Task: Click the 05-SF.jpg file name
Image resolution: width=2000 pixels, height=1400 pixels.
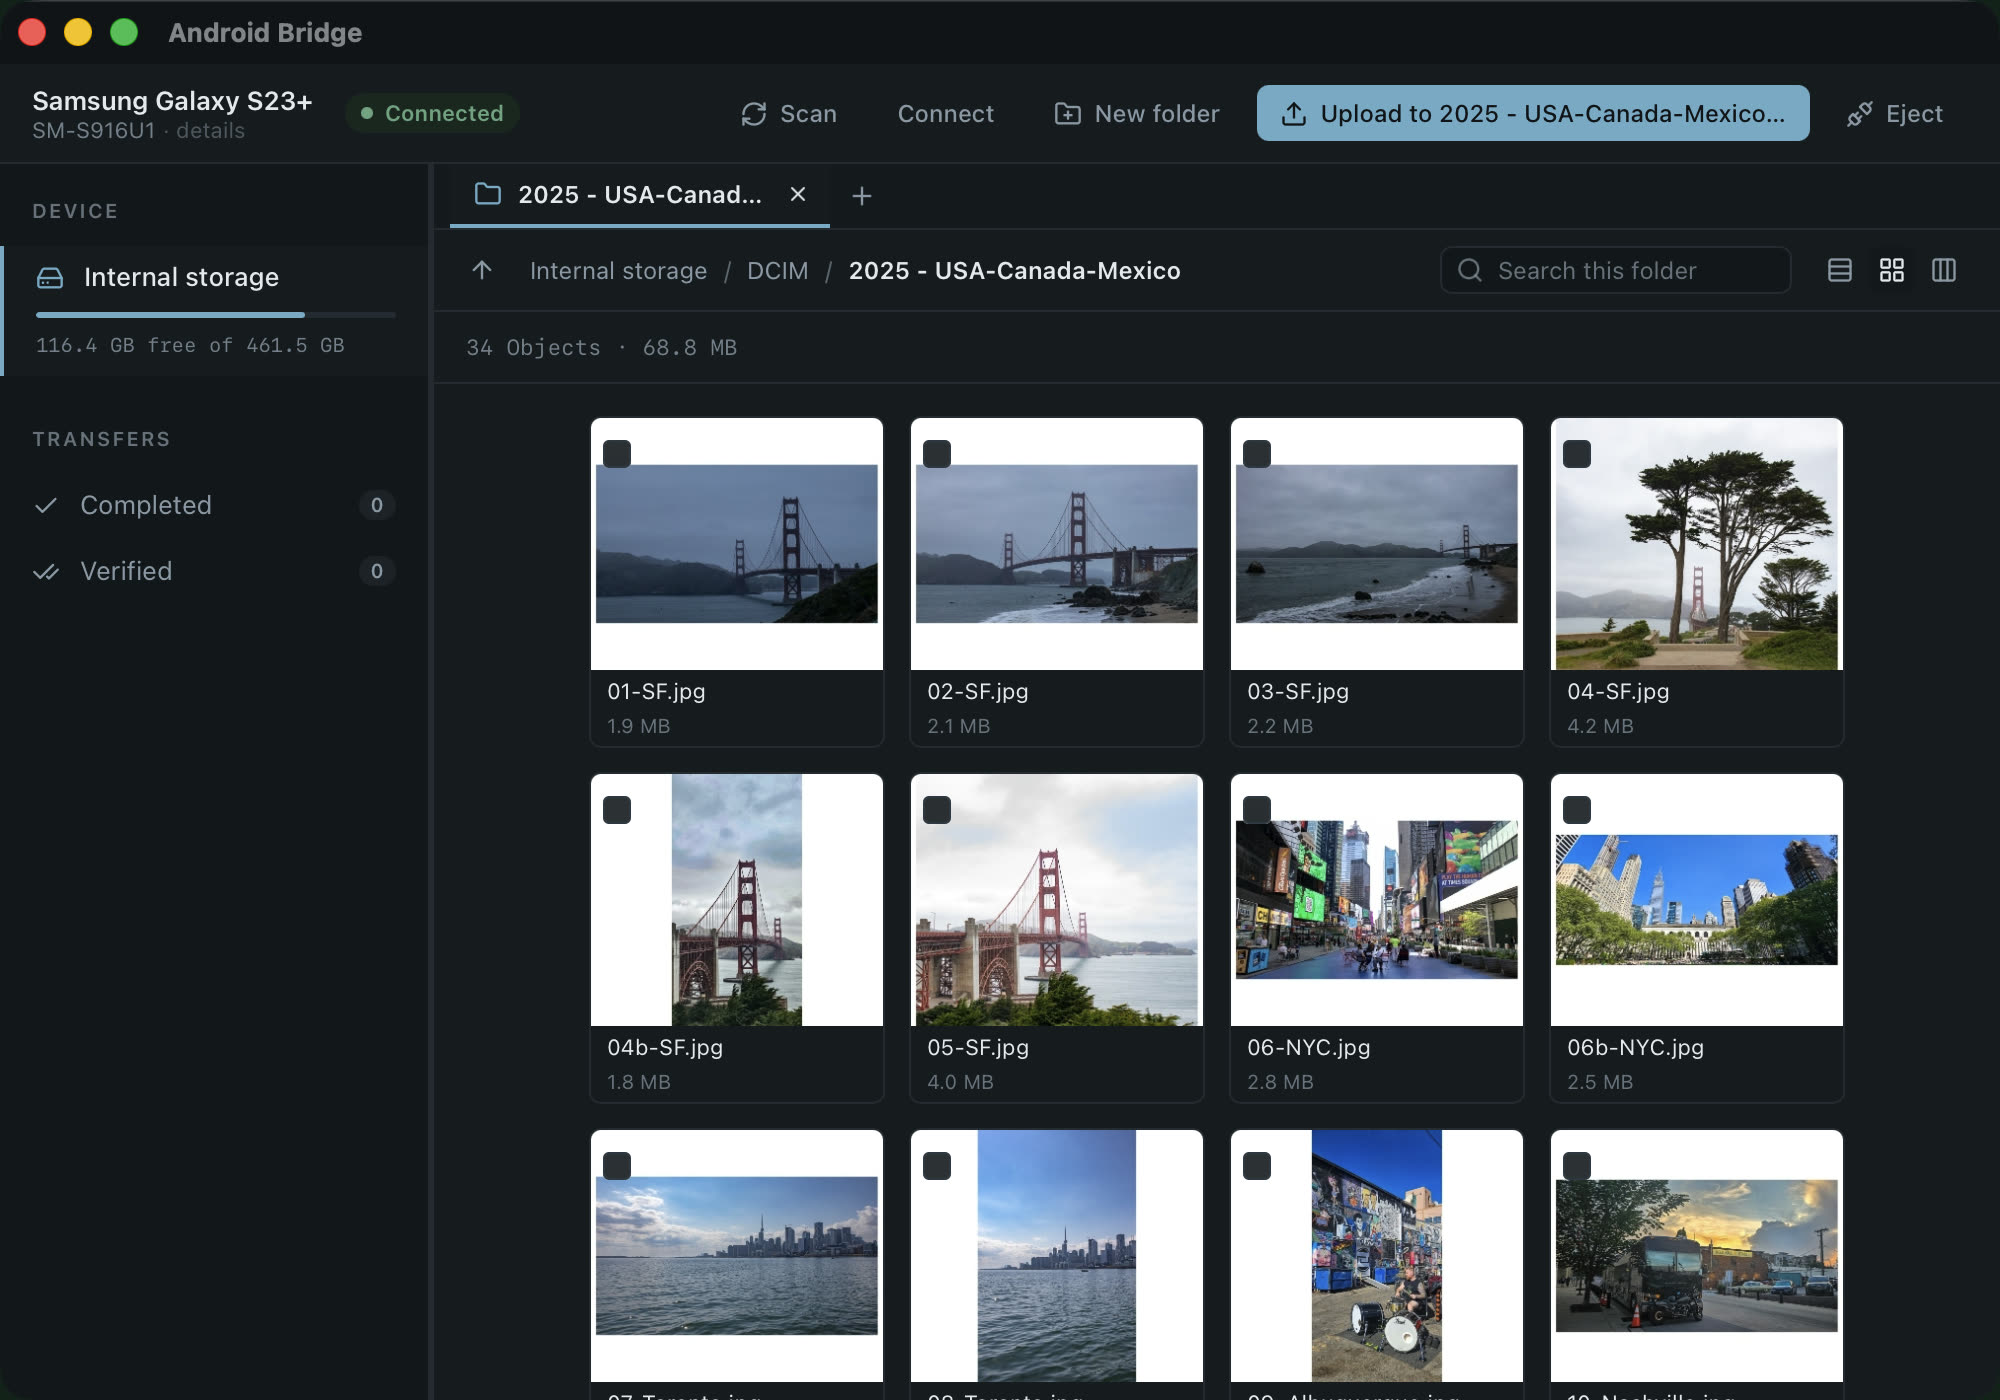Action: [978, 1047]
